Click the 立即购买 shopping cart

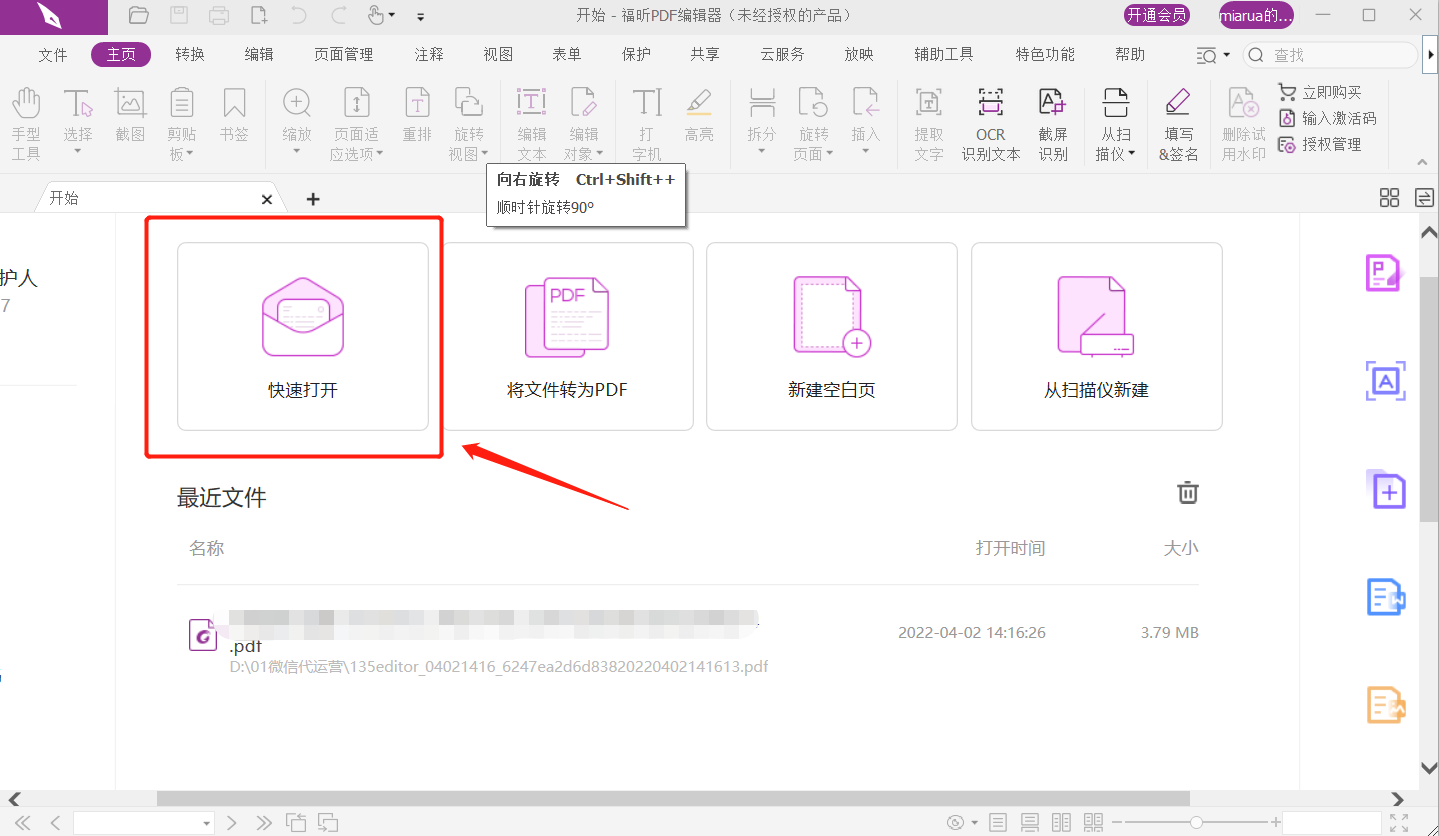coord(1320,92)
